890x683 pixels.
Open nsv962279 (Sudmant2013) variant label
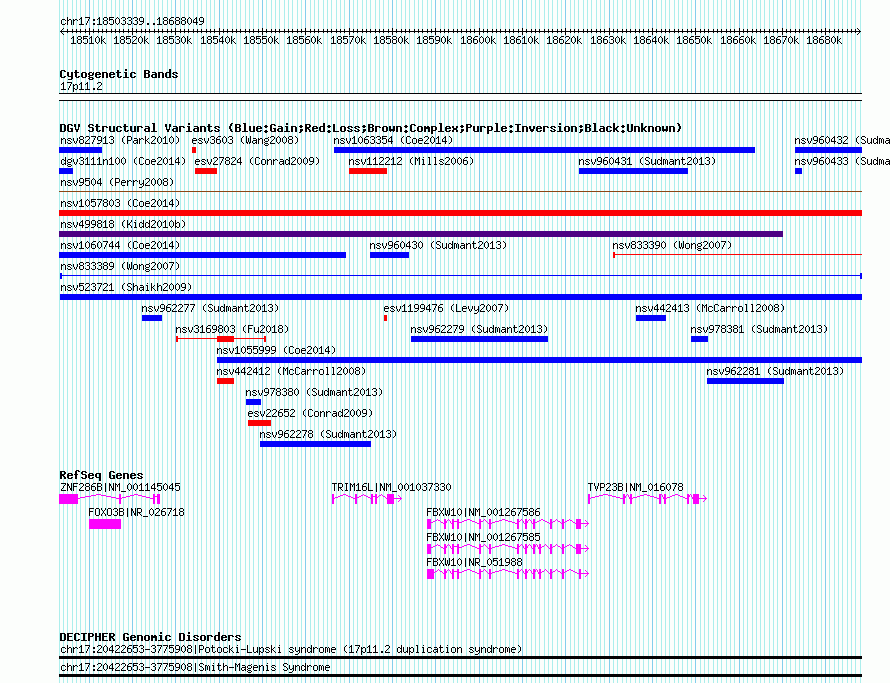click(479, 329)
